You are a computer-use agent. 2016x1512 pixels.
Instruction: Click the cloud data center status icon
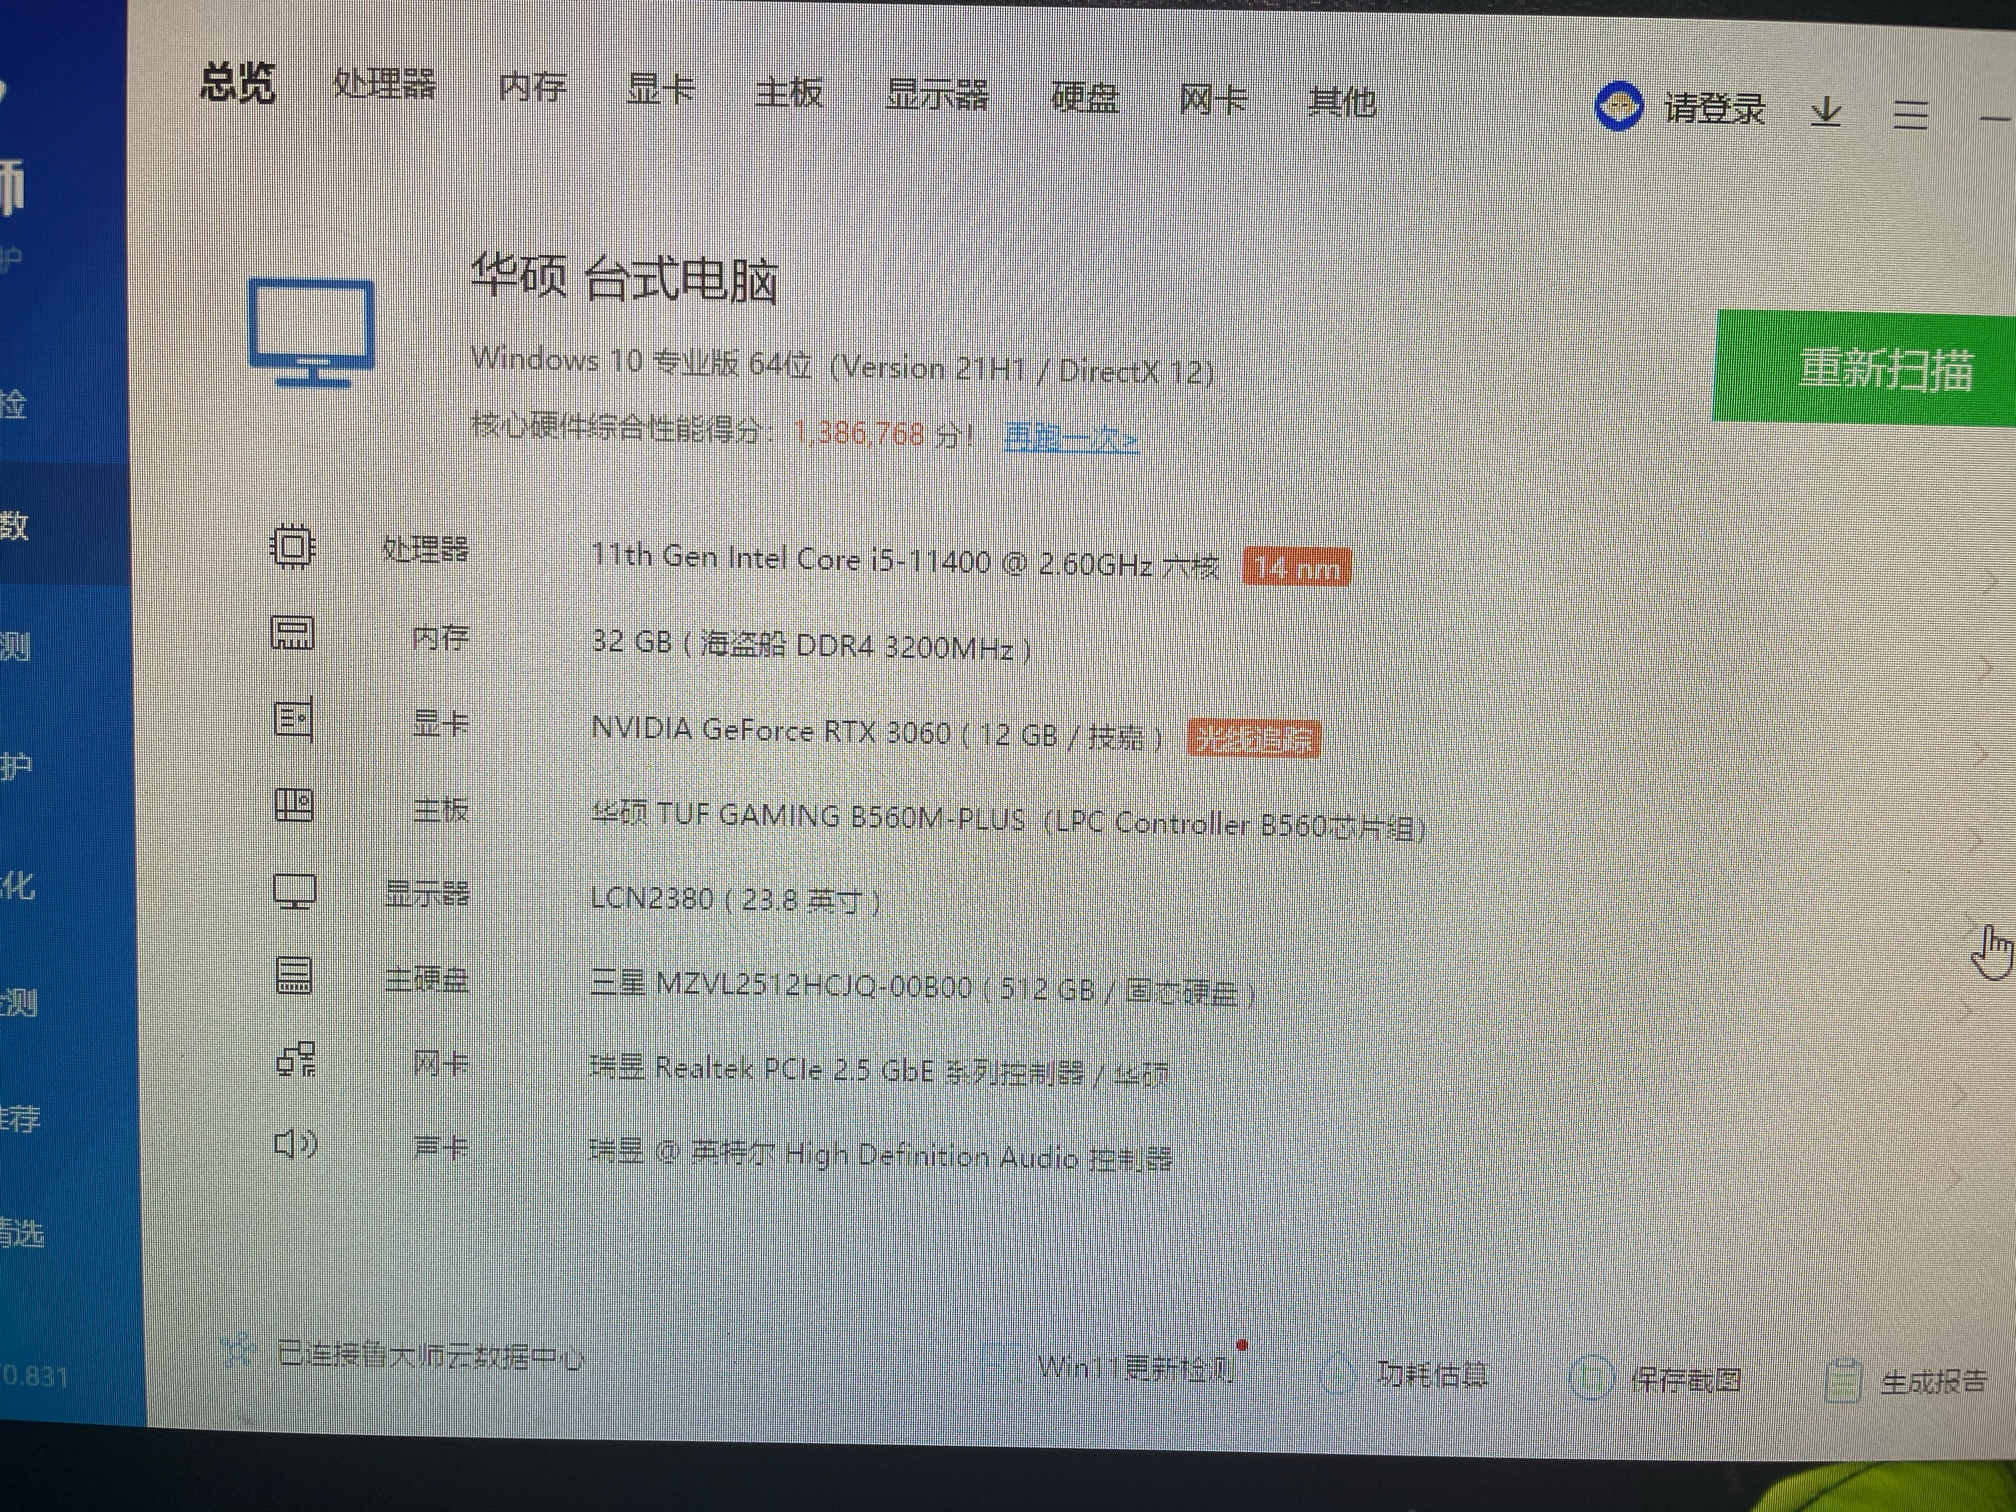click(x=238, y=1353)
